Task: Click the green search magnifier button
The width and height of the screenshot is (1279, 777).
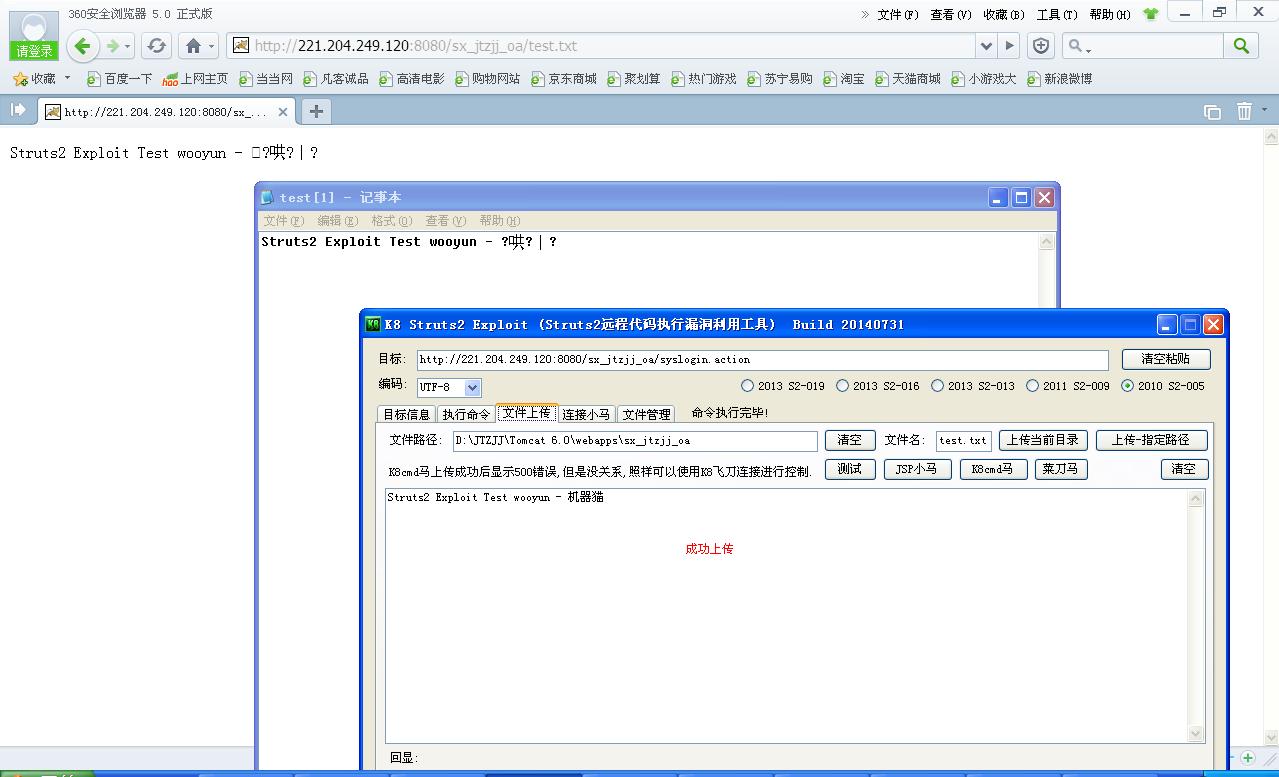Action: 1241,46
